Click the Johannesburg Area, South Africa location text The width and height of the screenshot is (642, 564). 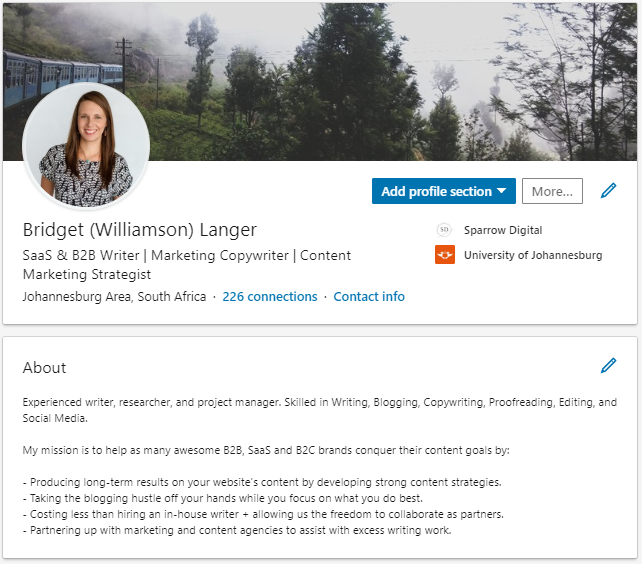click(114, 297)
